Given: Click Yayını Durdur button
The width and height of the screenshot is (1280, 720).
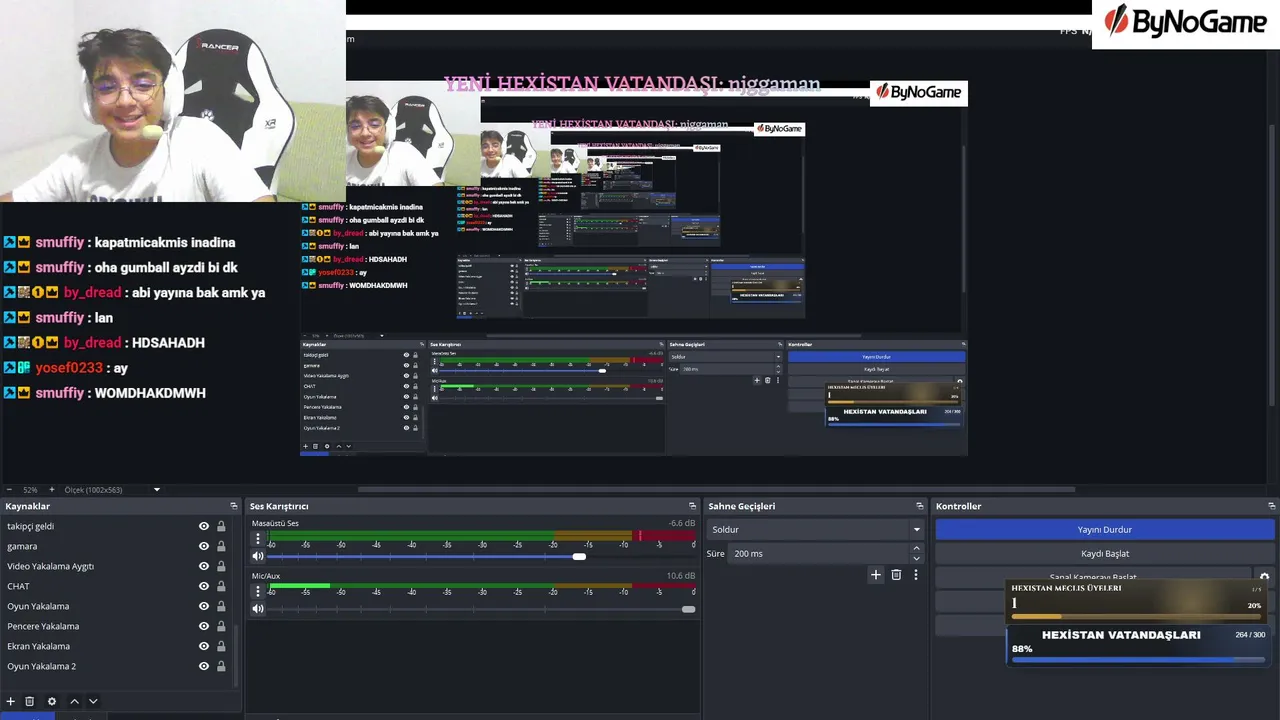Looking at the screenshot, I should point(1105,529).
